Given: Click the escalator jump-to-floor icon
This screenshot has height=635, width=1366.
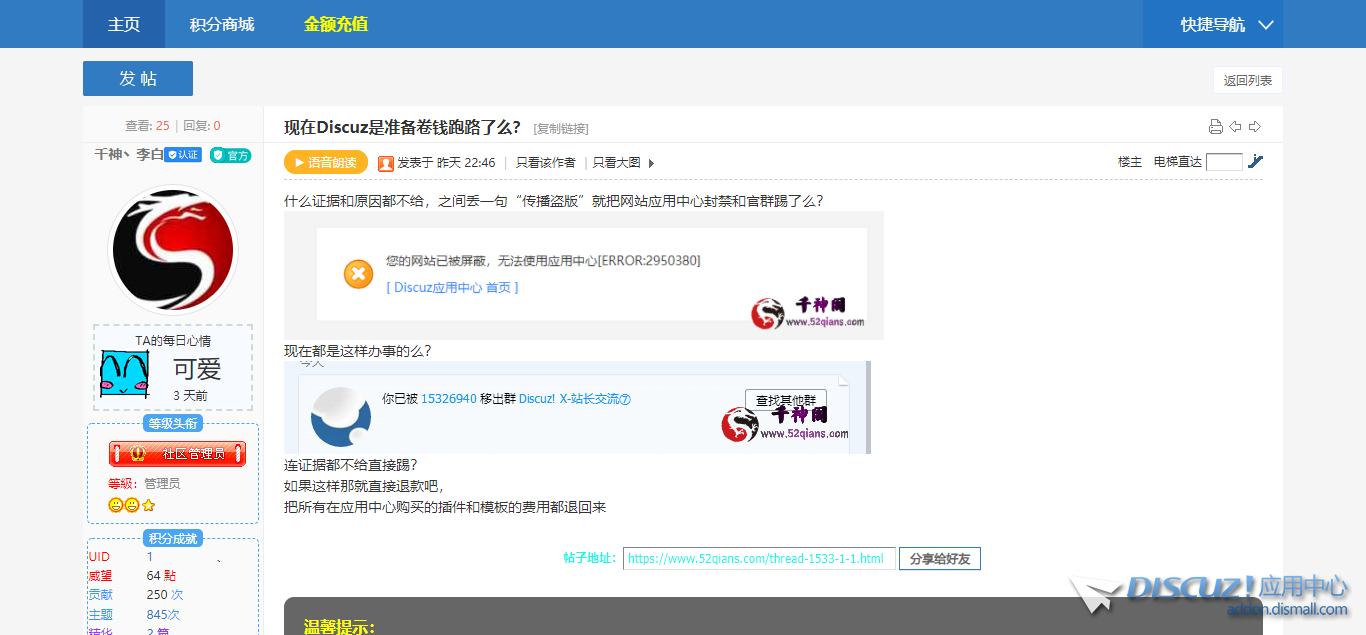Looking at the screenshot, I should pyautogui.click(x=1256, y=162).
